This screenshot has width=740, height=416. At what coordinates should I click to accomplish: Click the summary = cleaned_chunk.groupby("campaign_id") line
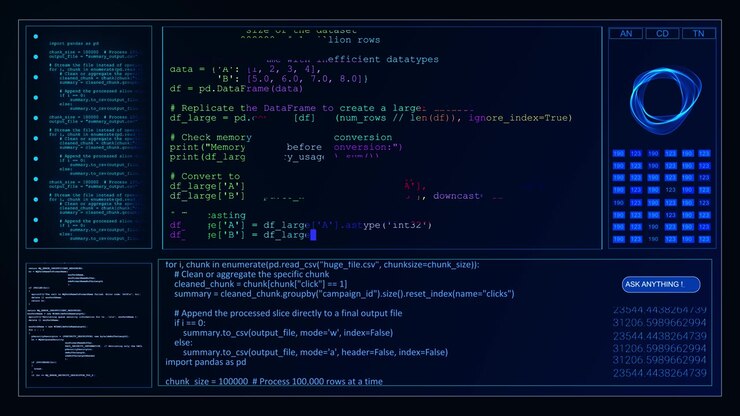344,294
